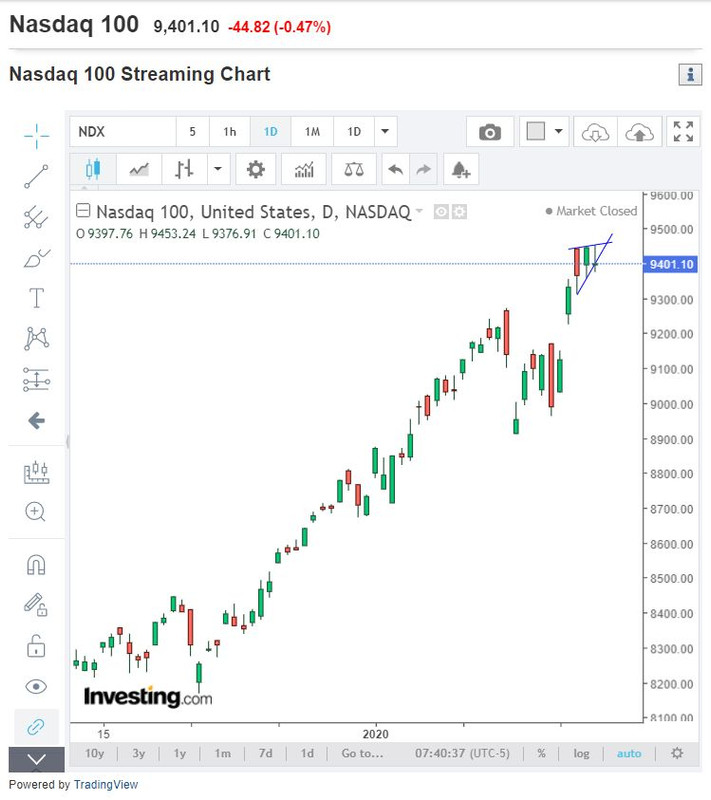Open the indicators menu
Viewport: 711px width, 800px height.
[x=304, y=169]
